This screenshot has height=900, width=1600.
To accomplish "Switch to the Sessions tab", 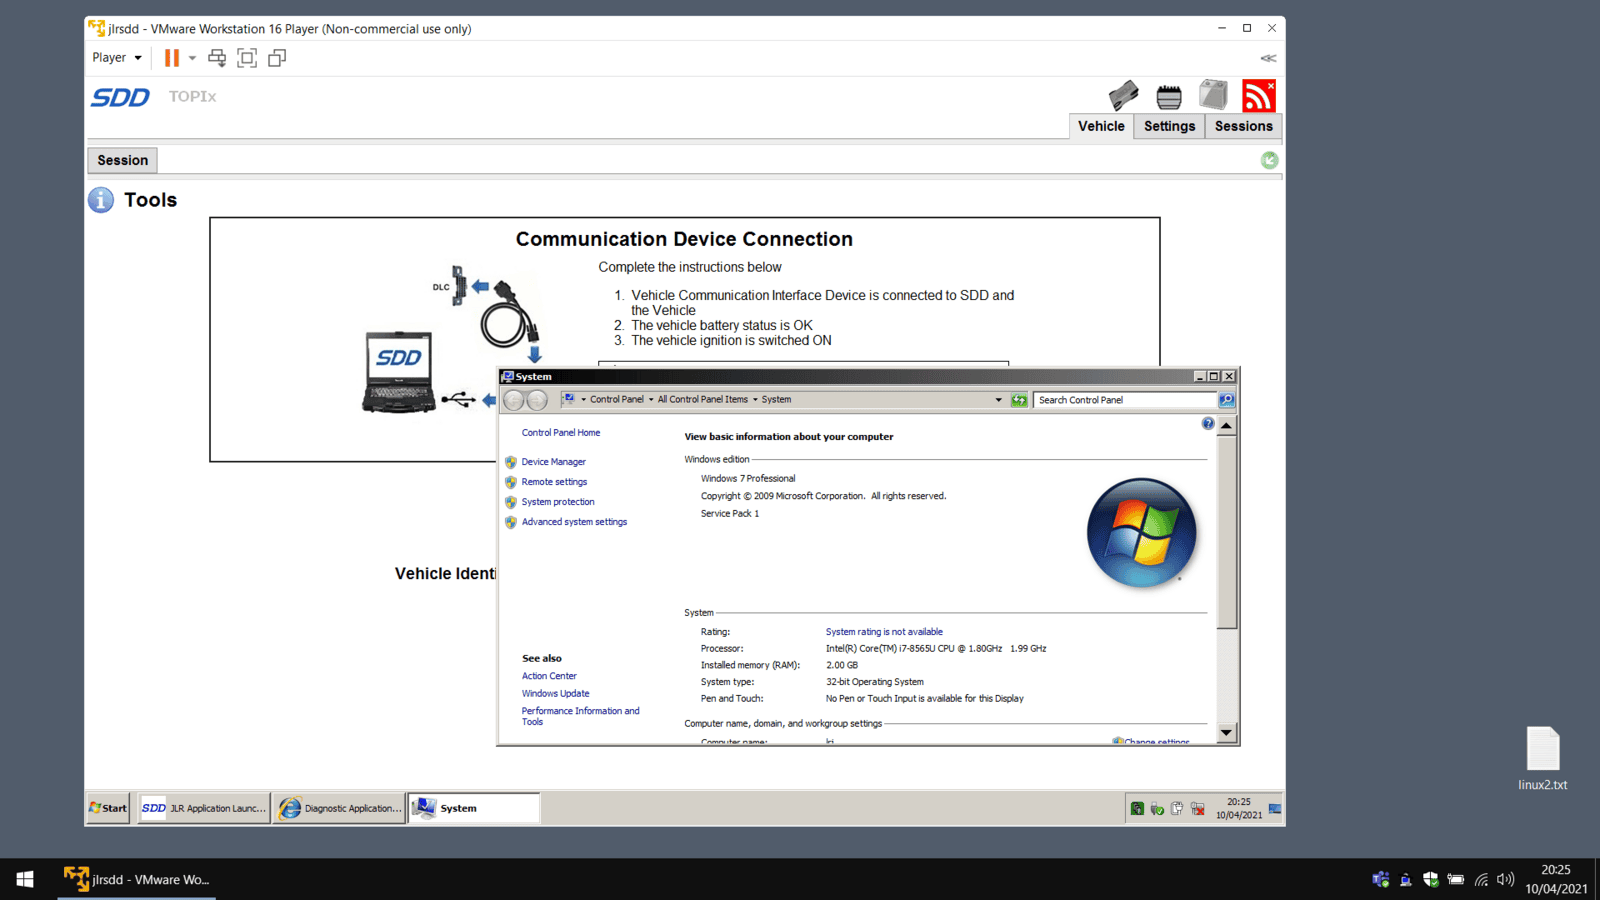I will click(1243, 126).
